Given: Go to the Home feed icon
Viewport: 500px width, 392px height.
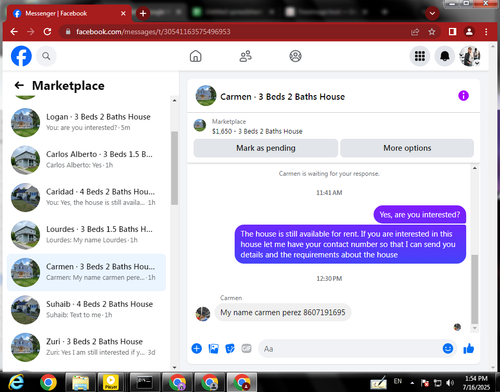Looking at the screenshot, I should [196, 56].
